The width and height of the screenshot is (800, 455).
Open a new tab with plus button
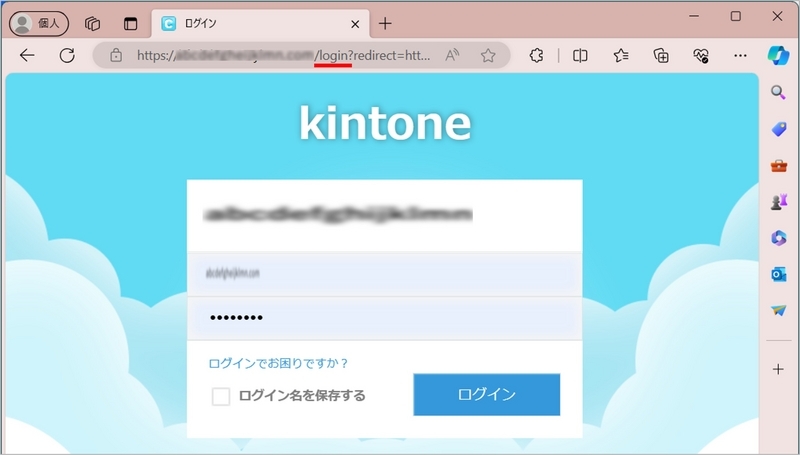(385, 23)
